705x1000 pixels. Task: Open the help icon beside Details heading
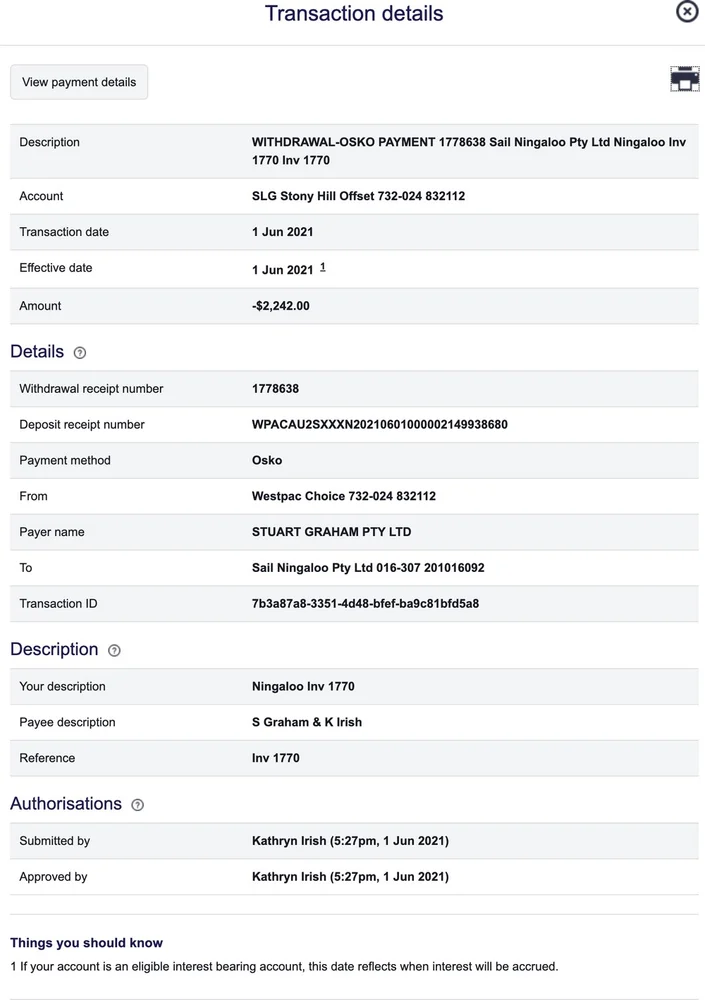(80, 353)
